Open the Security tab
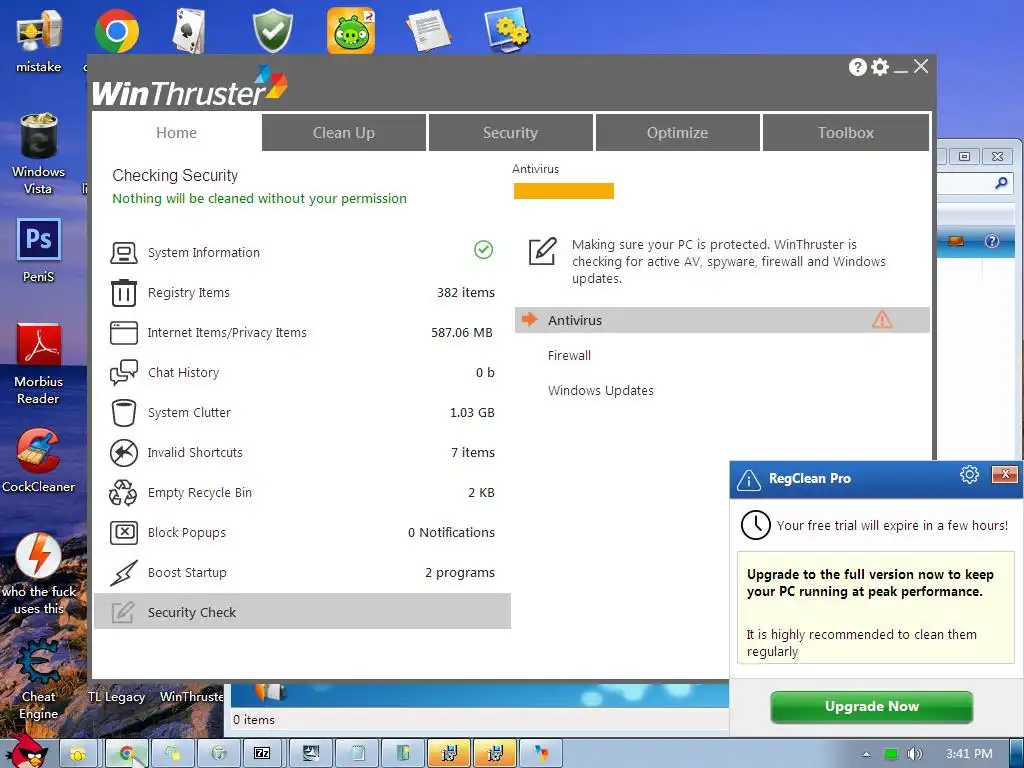This screenshot has width=1024, height=768. click(511, 133)
